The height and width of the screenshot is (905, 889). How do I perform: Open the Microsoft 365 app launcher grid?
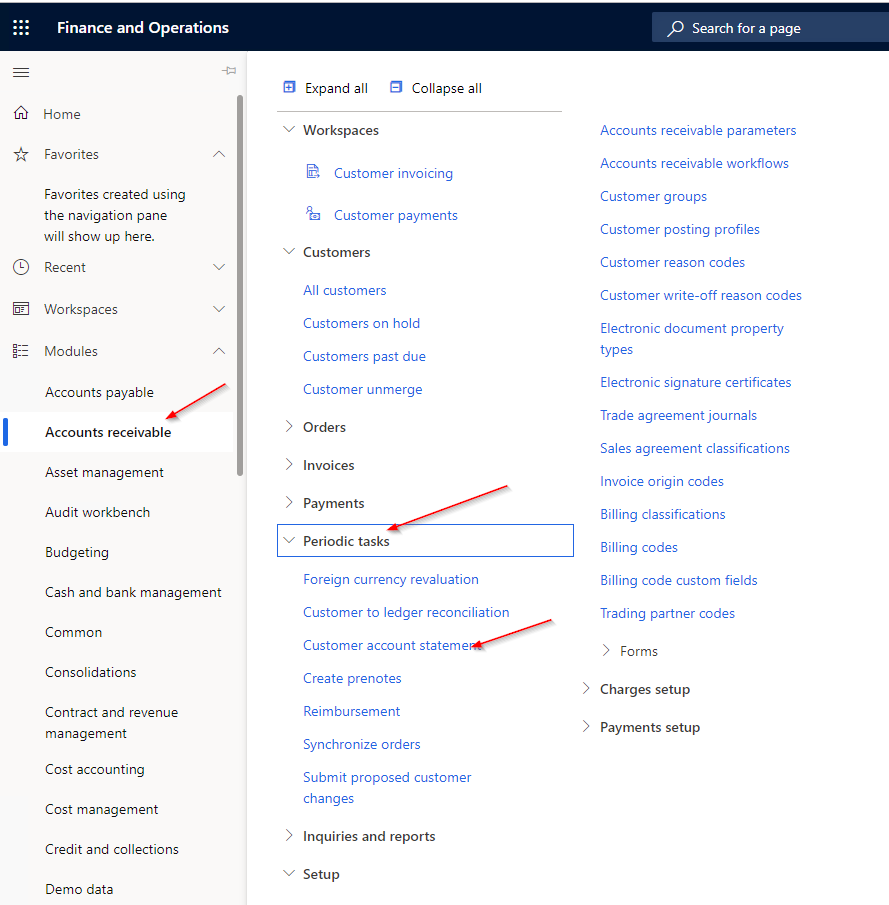(x=21, y=27)
